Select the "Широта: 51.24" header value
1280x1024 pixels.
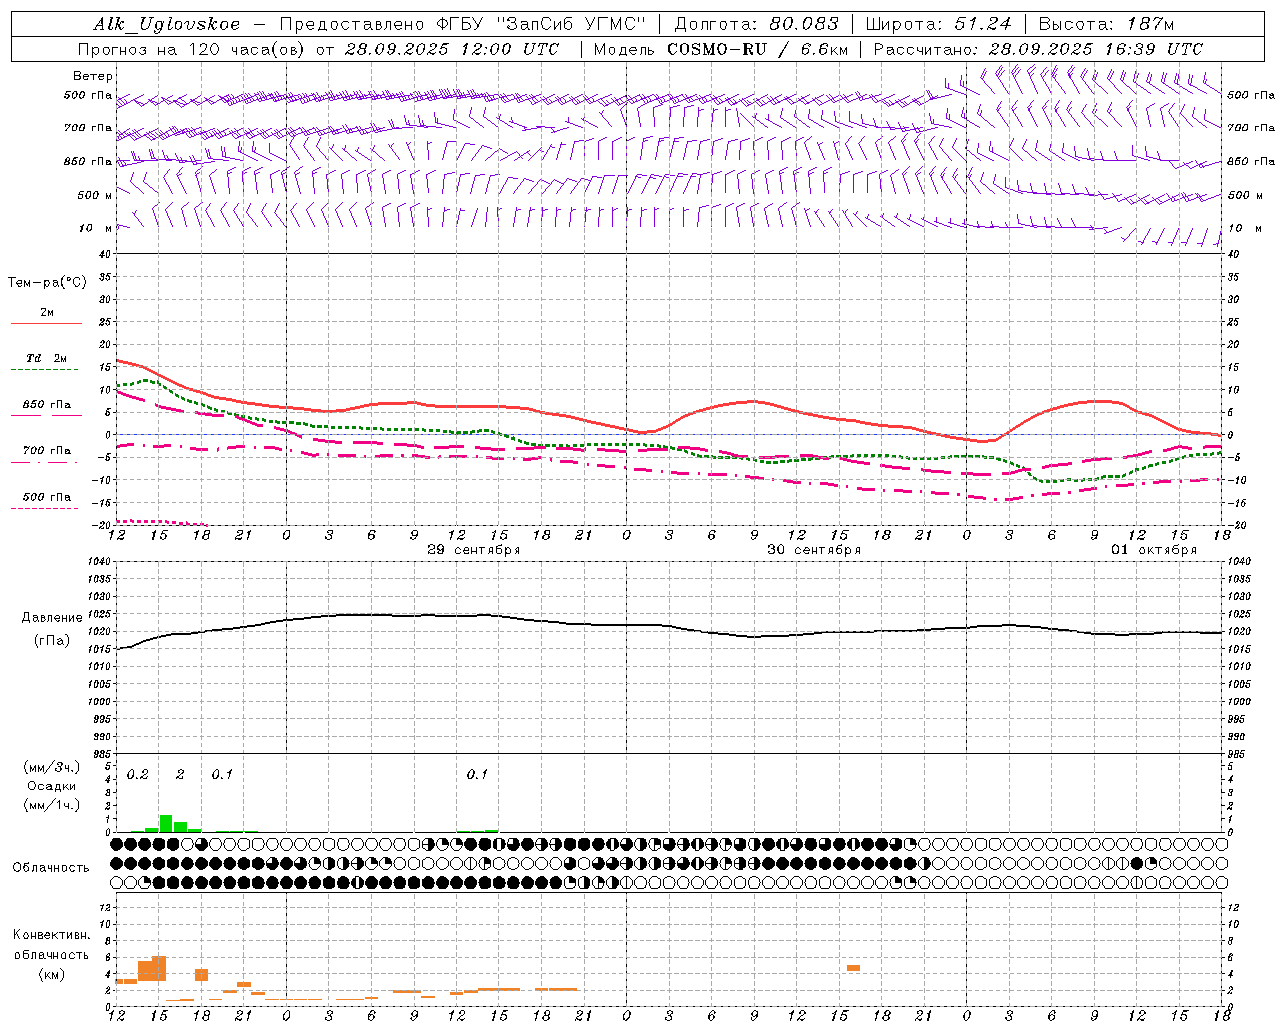pyautogui.click(x=938, y=24)
